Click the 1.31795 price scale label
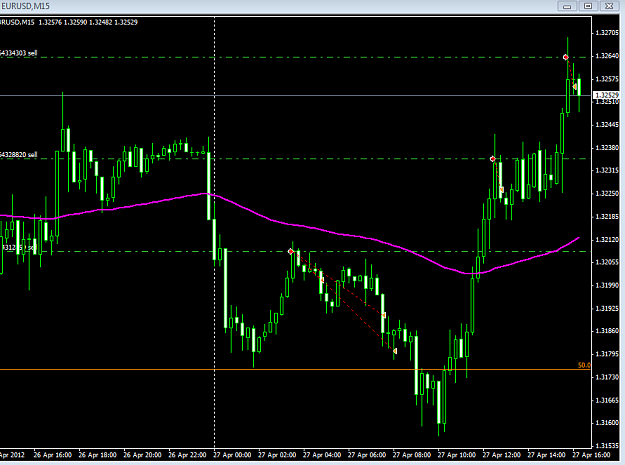Image resolution: width=625 pixels, height=465 pixels. click(607, 354)
